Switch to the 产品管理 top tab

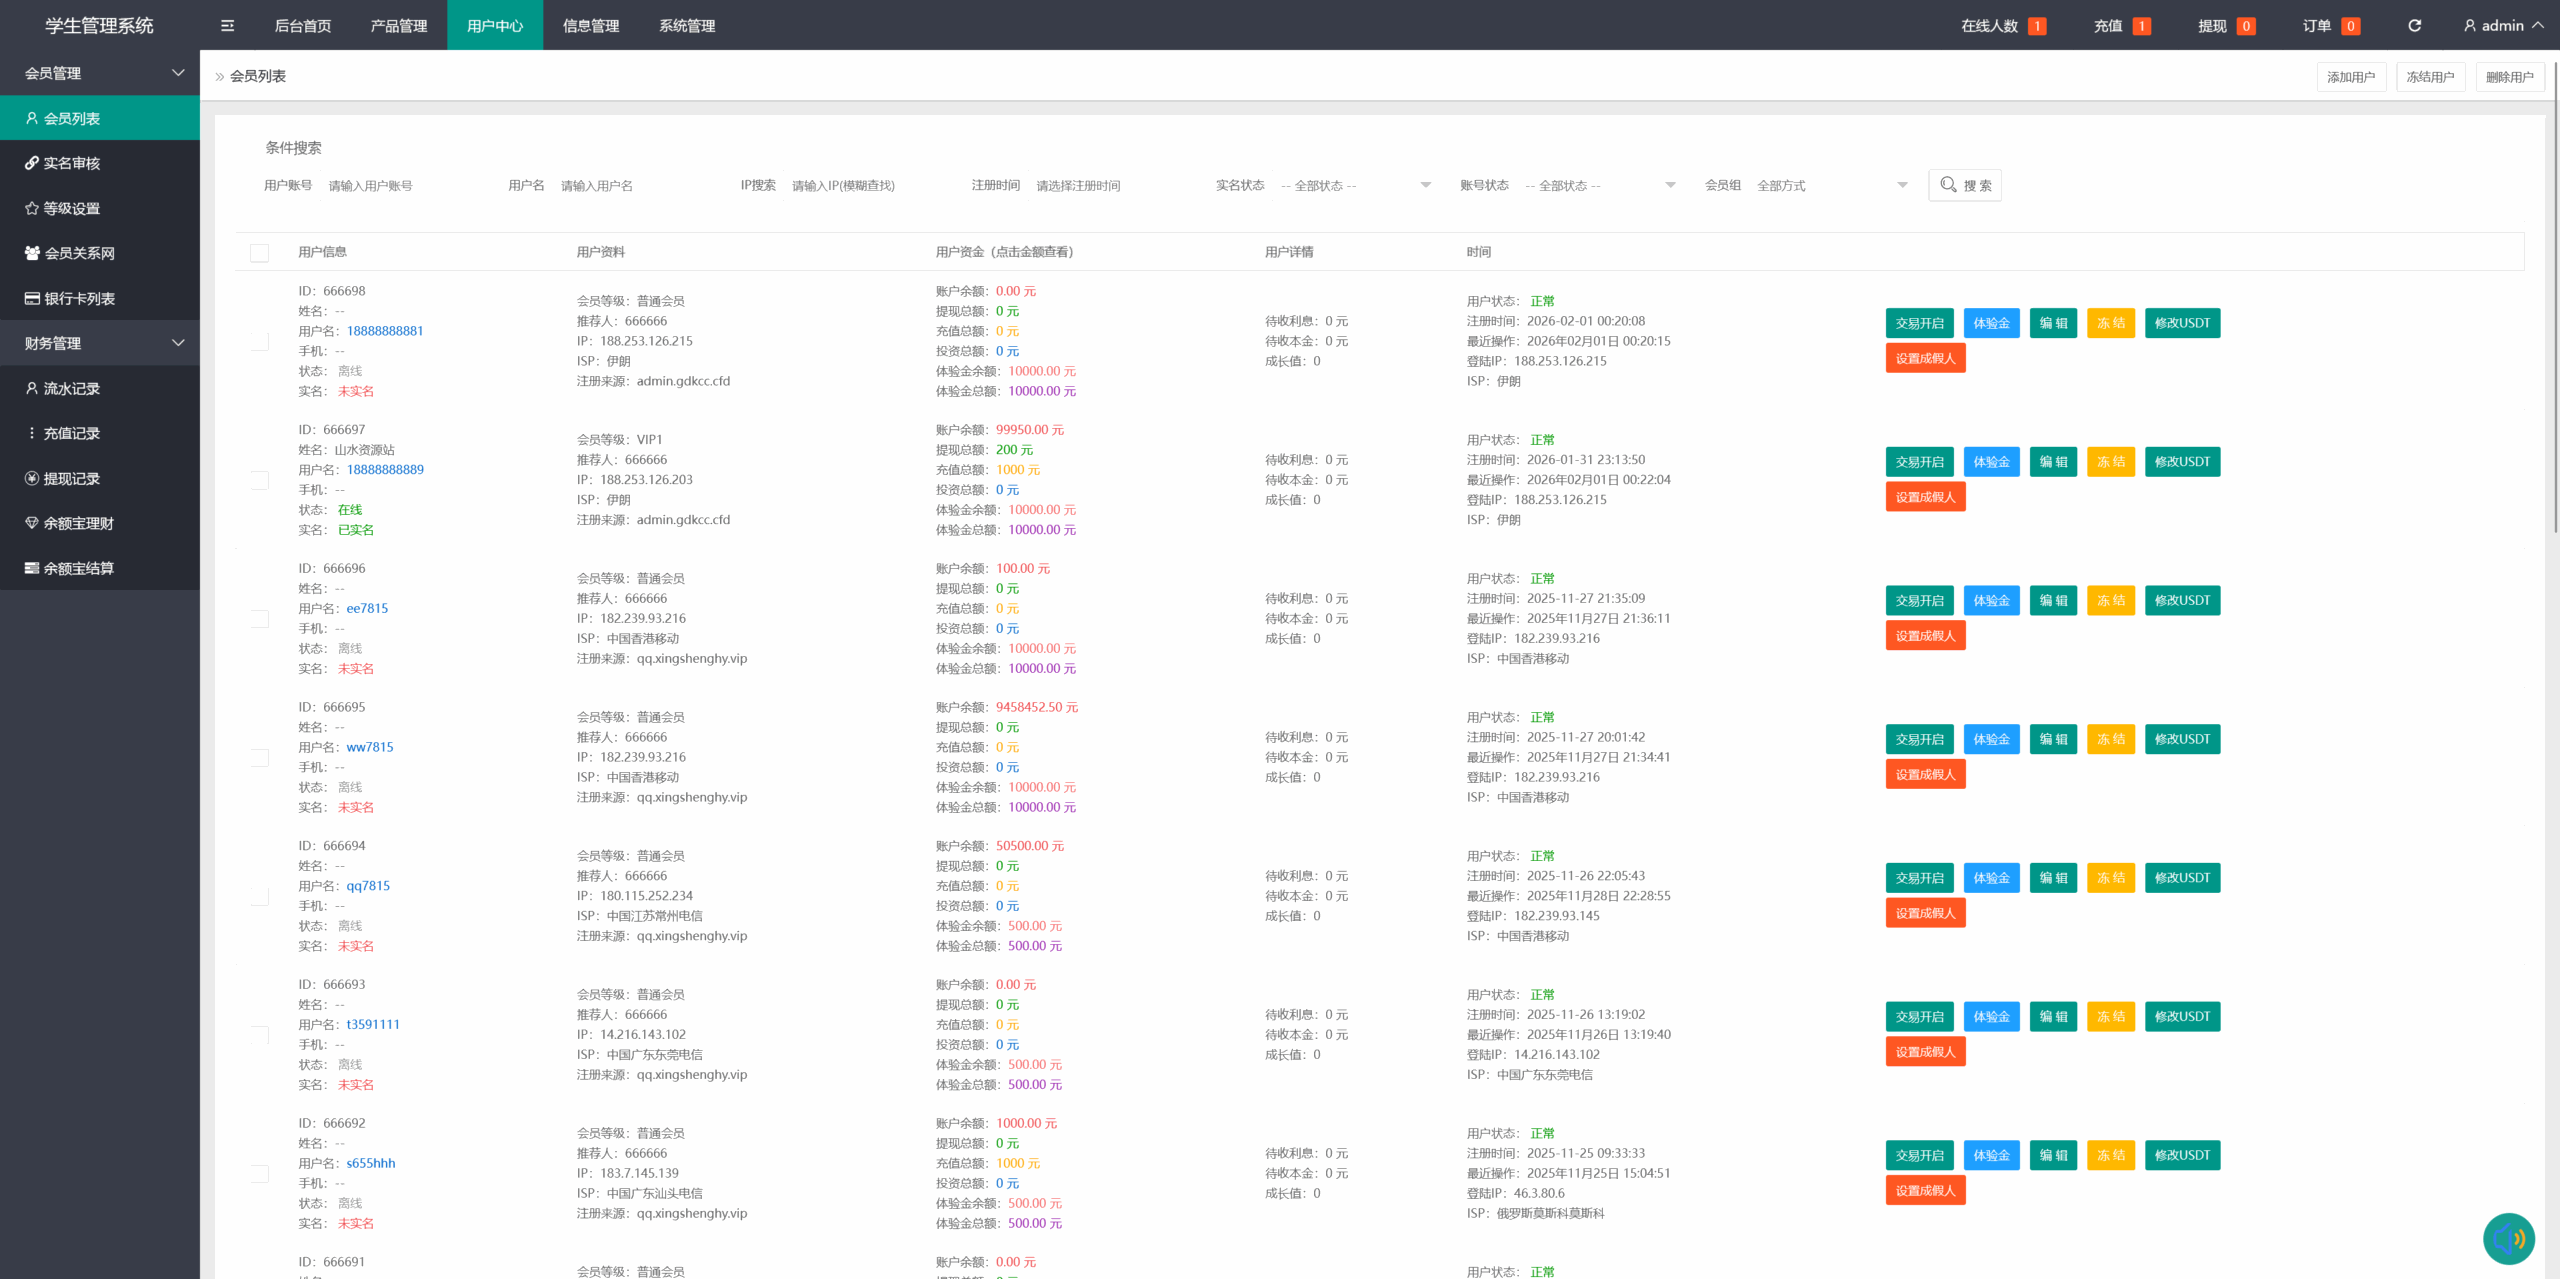click(398, 26)
